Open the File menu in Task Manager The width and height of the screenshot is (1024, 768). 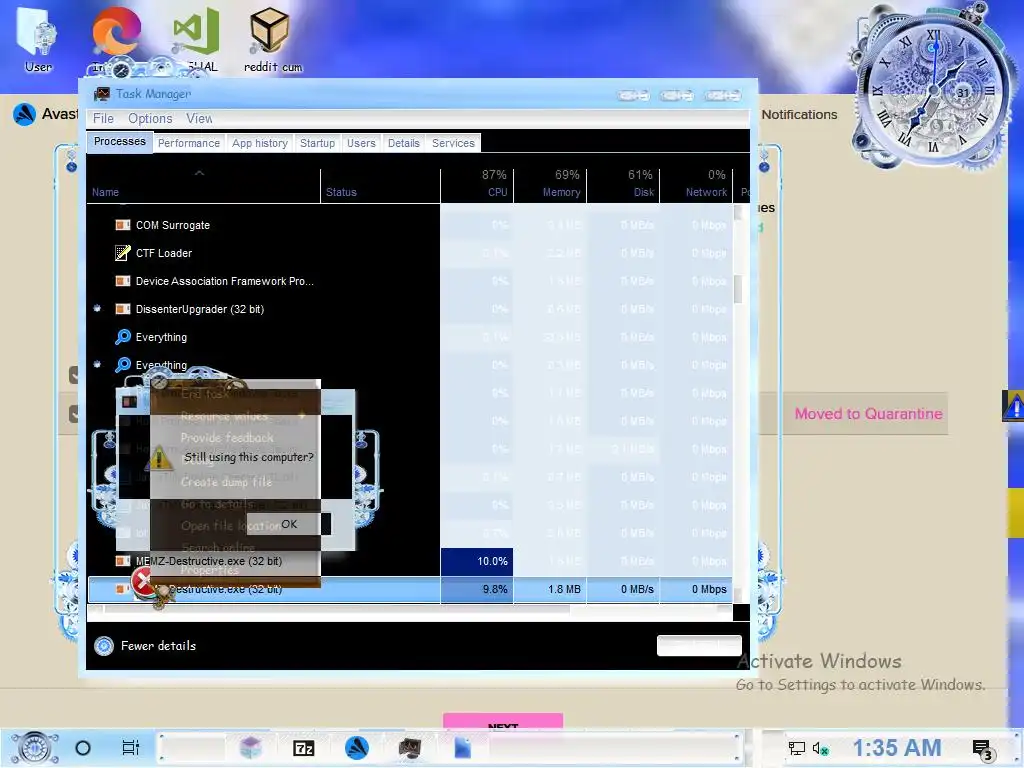pyautogui.click(x=103, y=119)
